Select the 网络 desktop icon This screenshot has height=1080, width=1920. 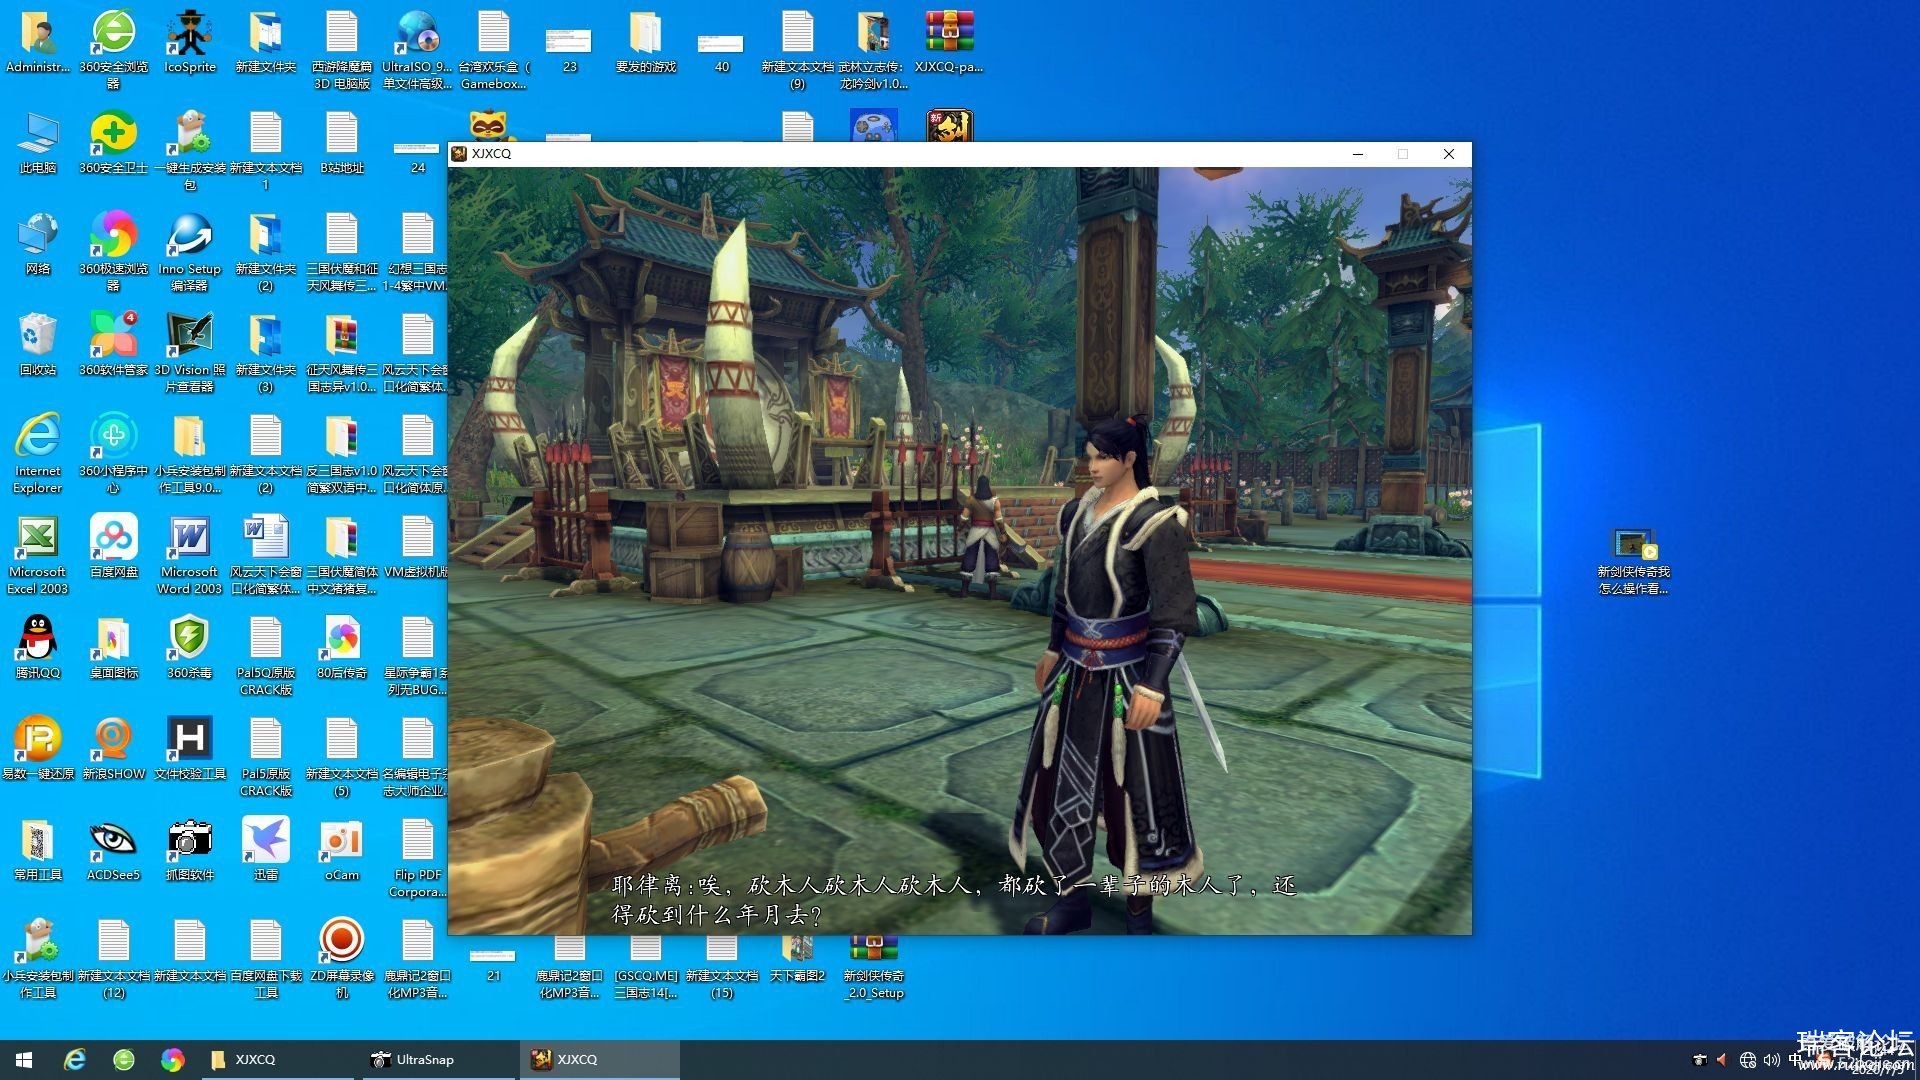click(38, 244)
